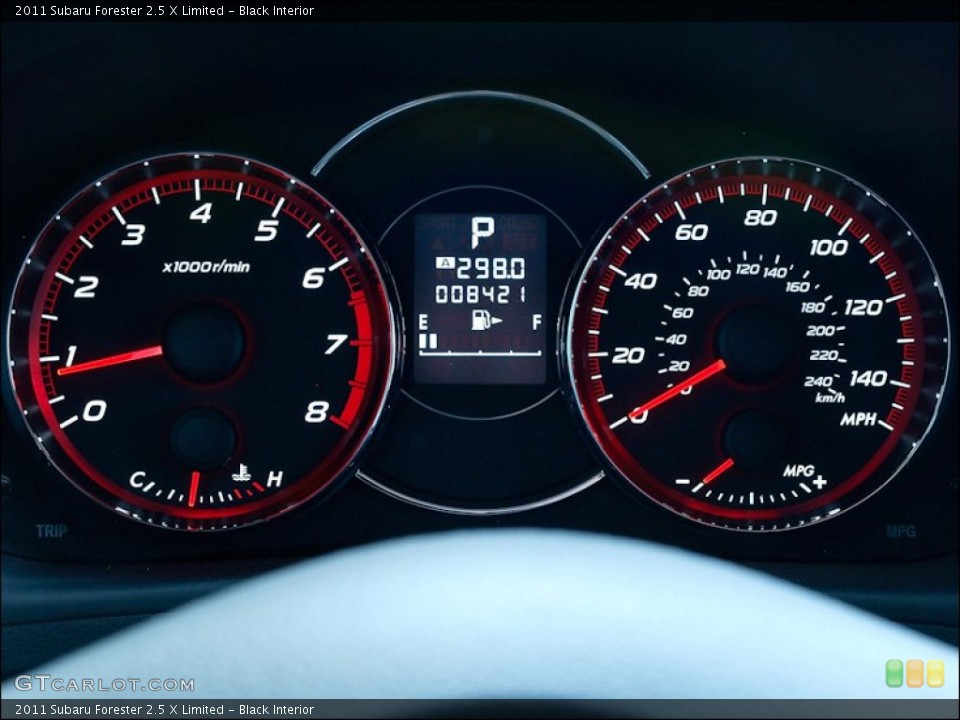
Task: Click the small 200 km/h number
Action: (x=820, y=331)
